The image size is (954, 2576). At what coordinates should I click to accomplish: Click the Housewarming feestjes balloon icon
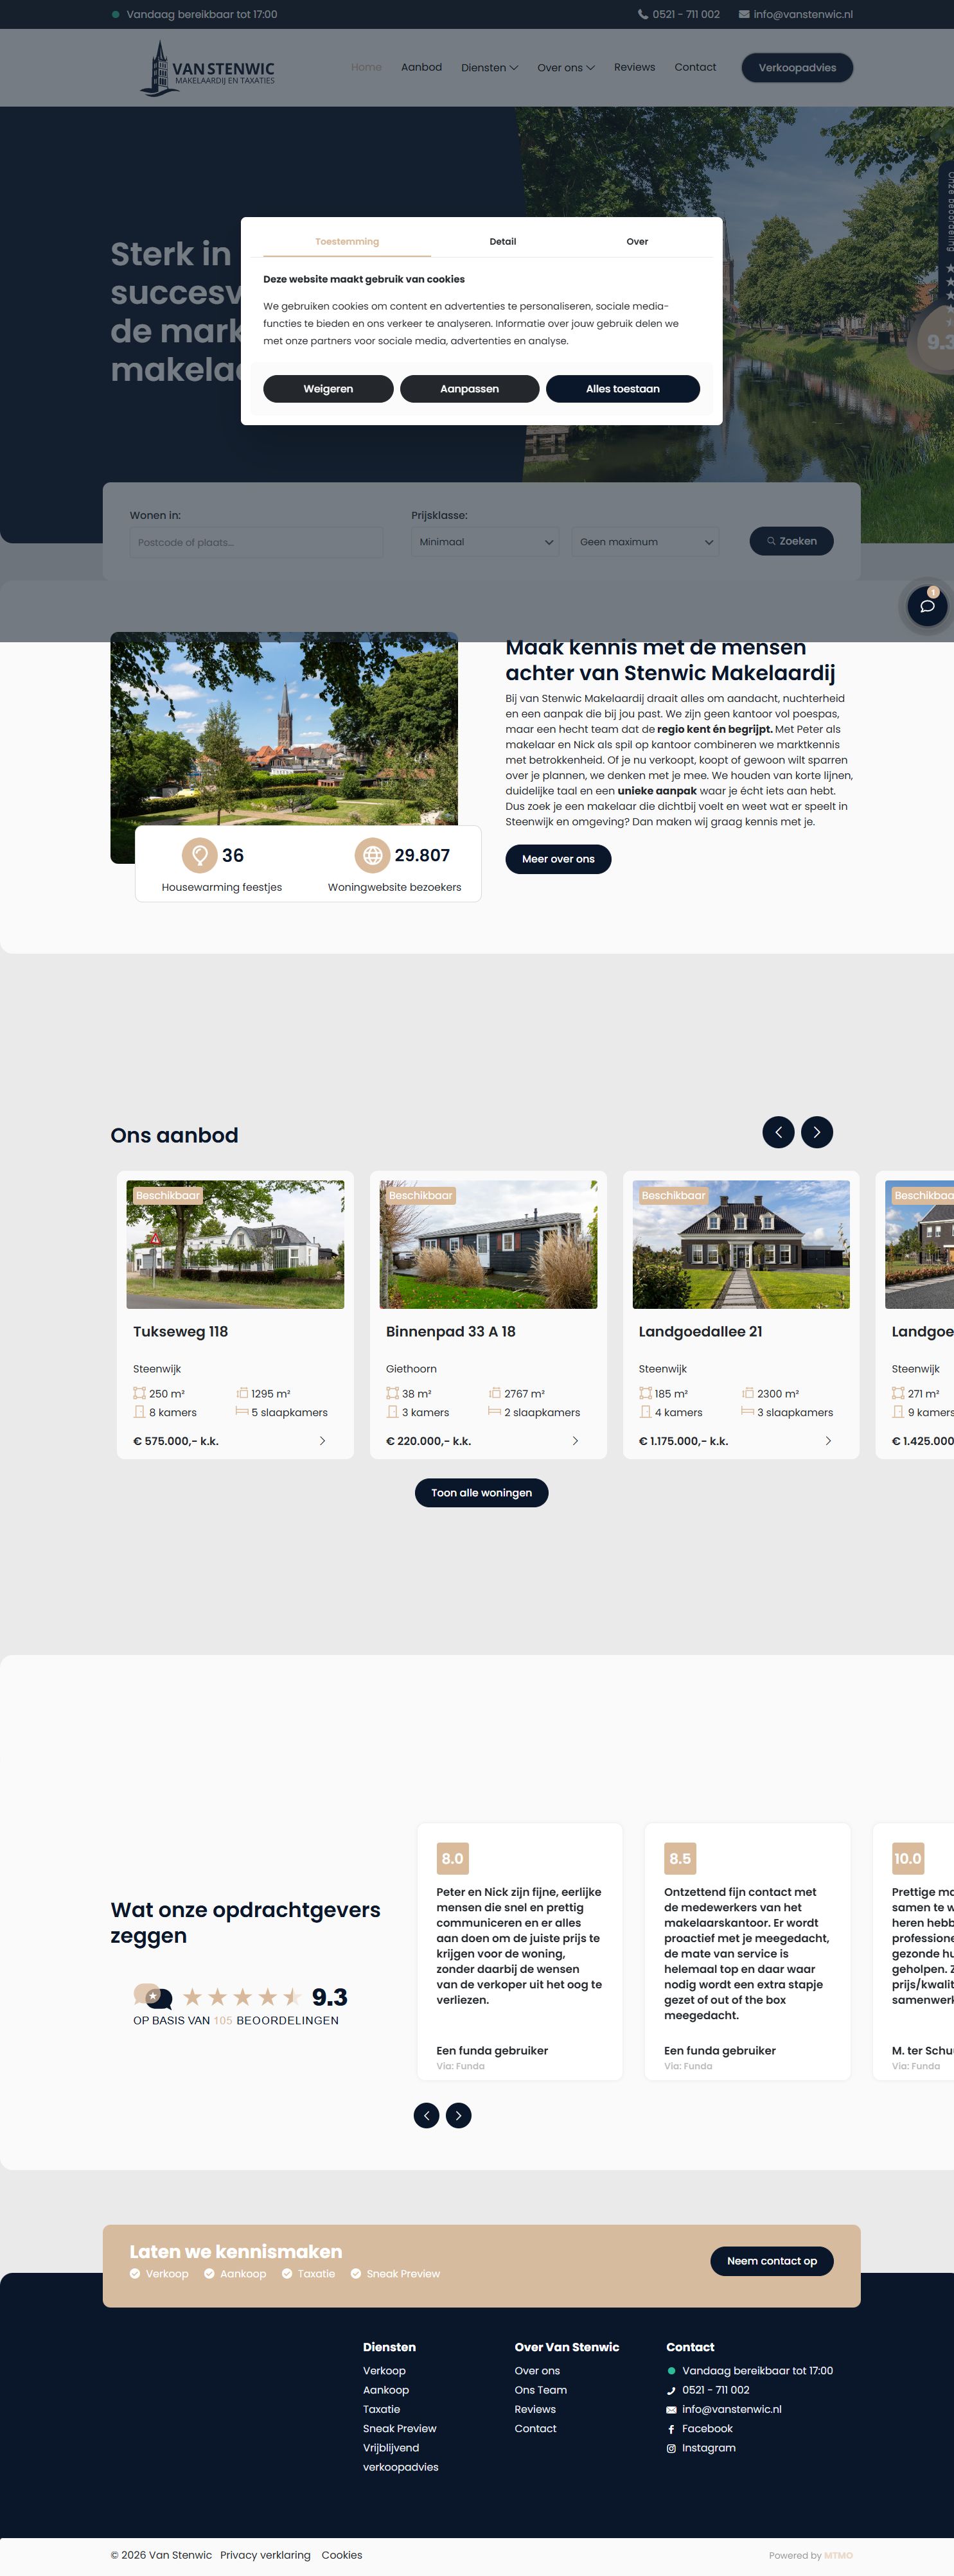tap(200, 855)
